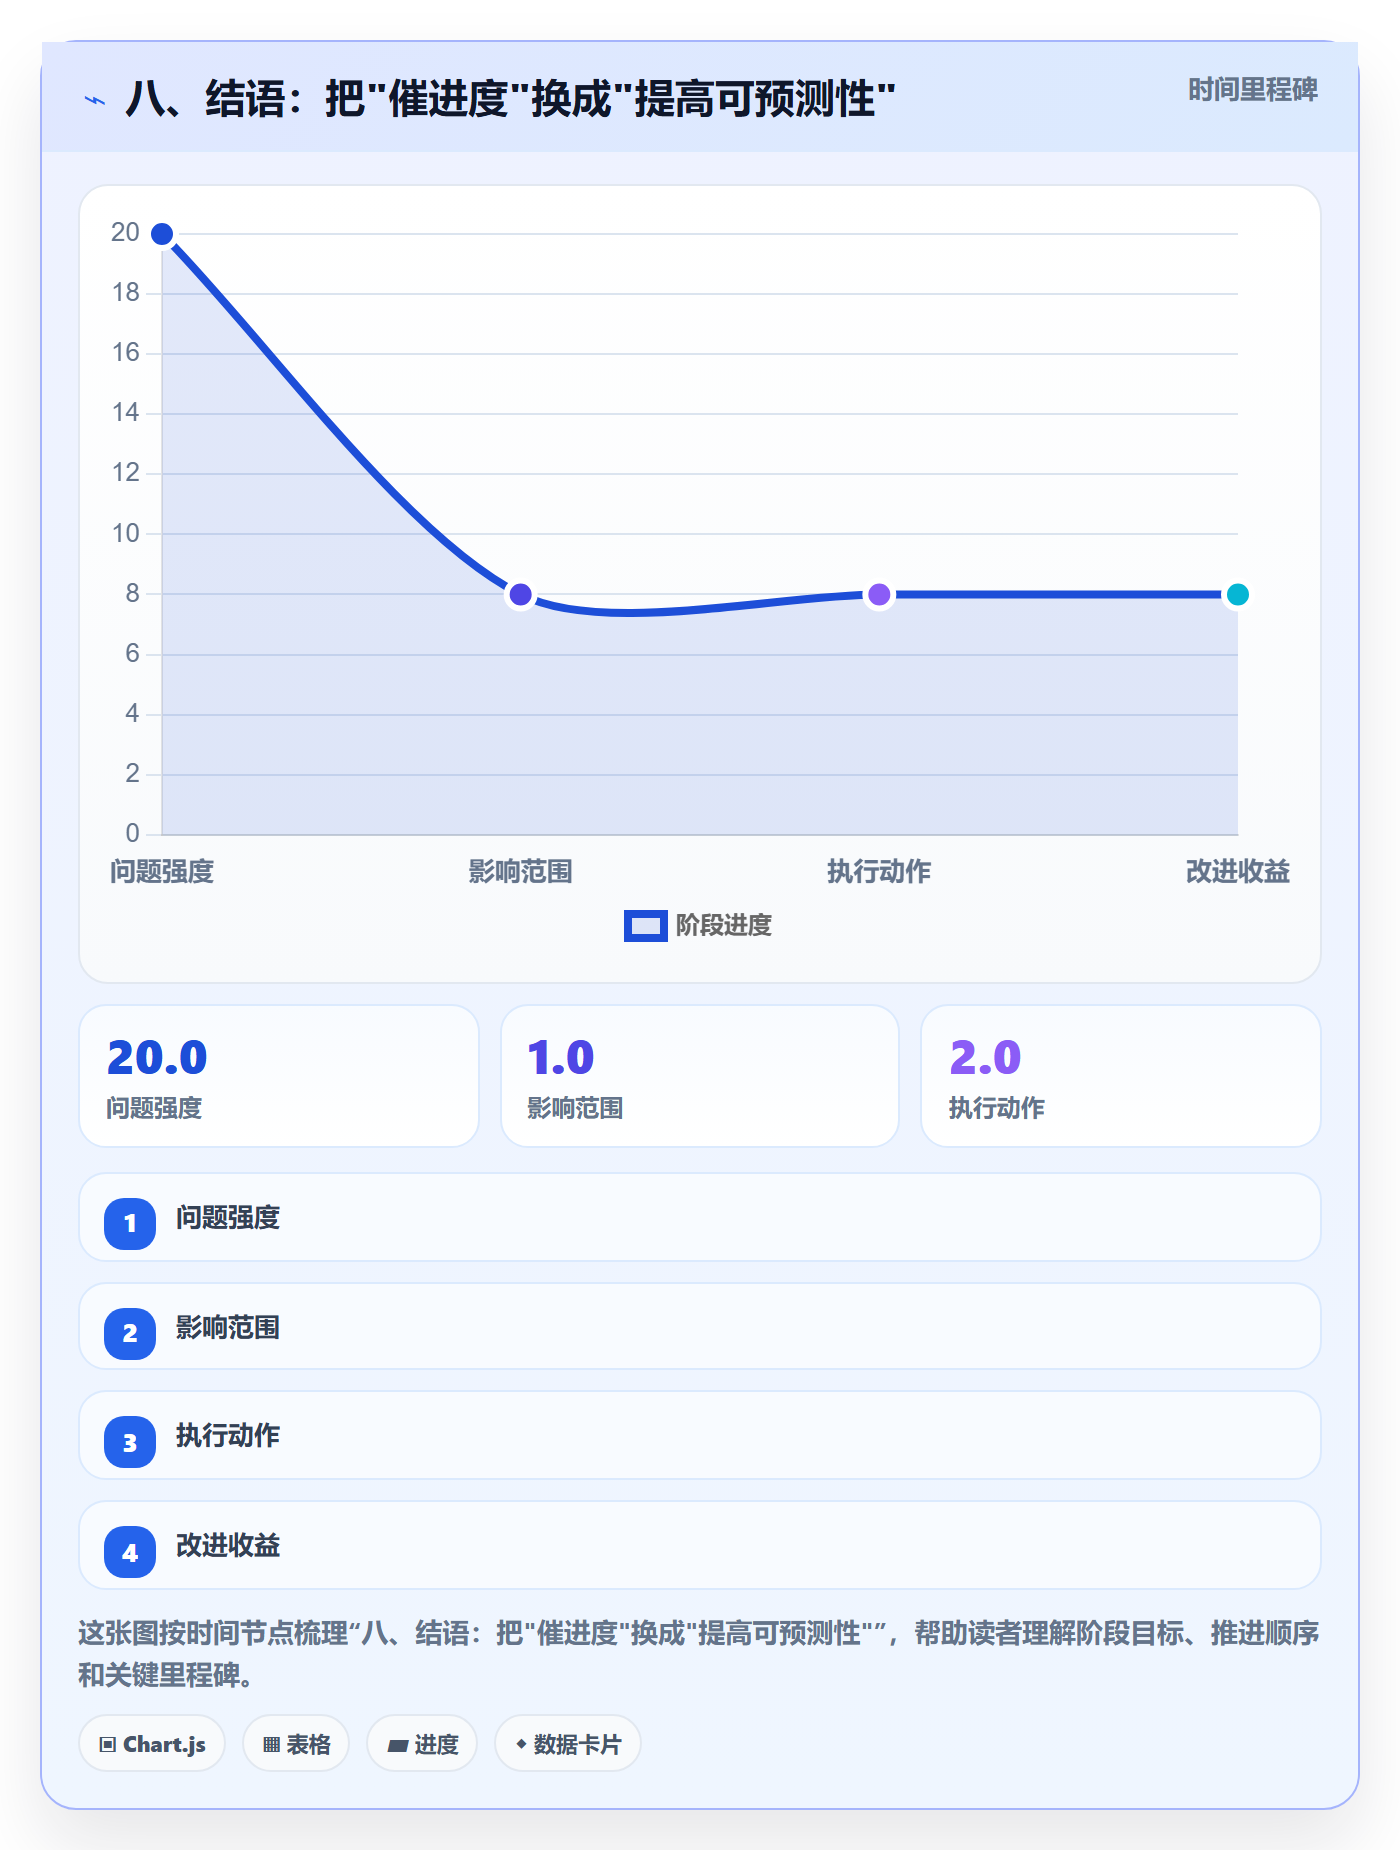Click the 影响范围 x-axis label
The image size is (1400, 1850).
click(520, 872)
